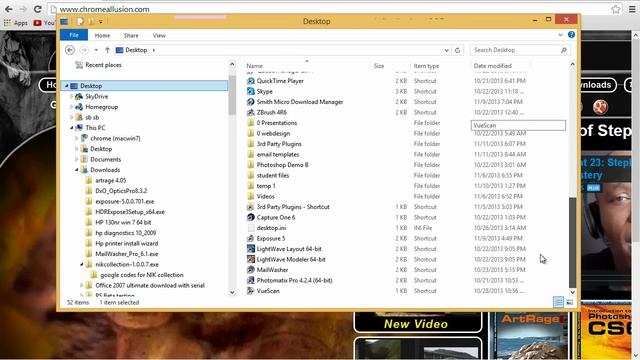Click Desktop breadcrumb in address bar
This screenshot has height=360, width=640.
(136, 50)
